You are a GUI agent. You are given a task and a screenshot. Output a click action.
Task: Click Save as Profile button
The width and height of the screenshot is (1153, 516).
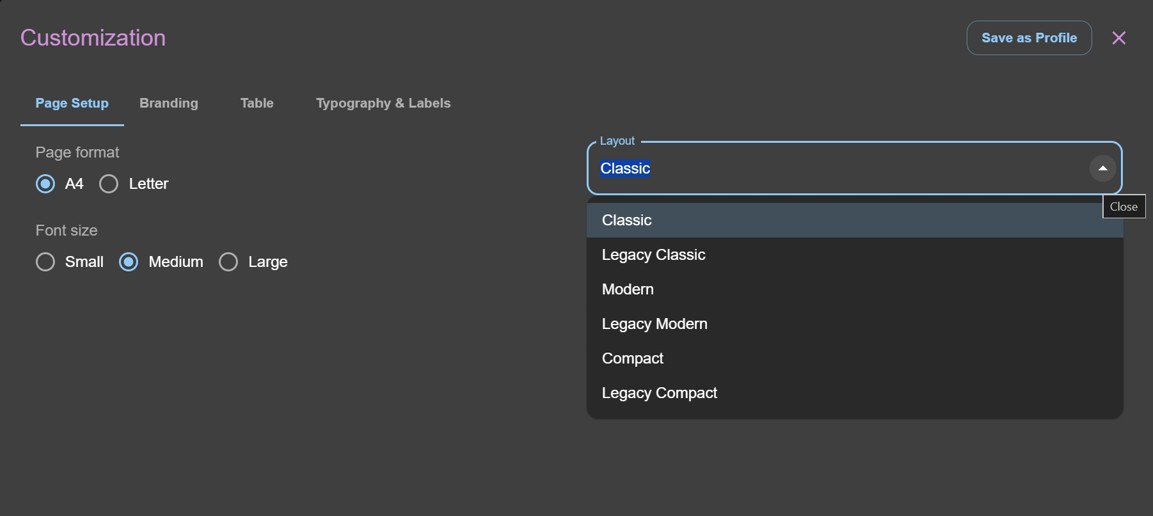(1029, 37)
